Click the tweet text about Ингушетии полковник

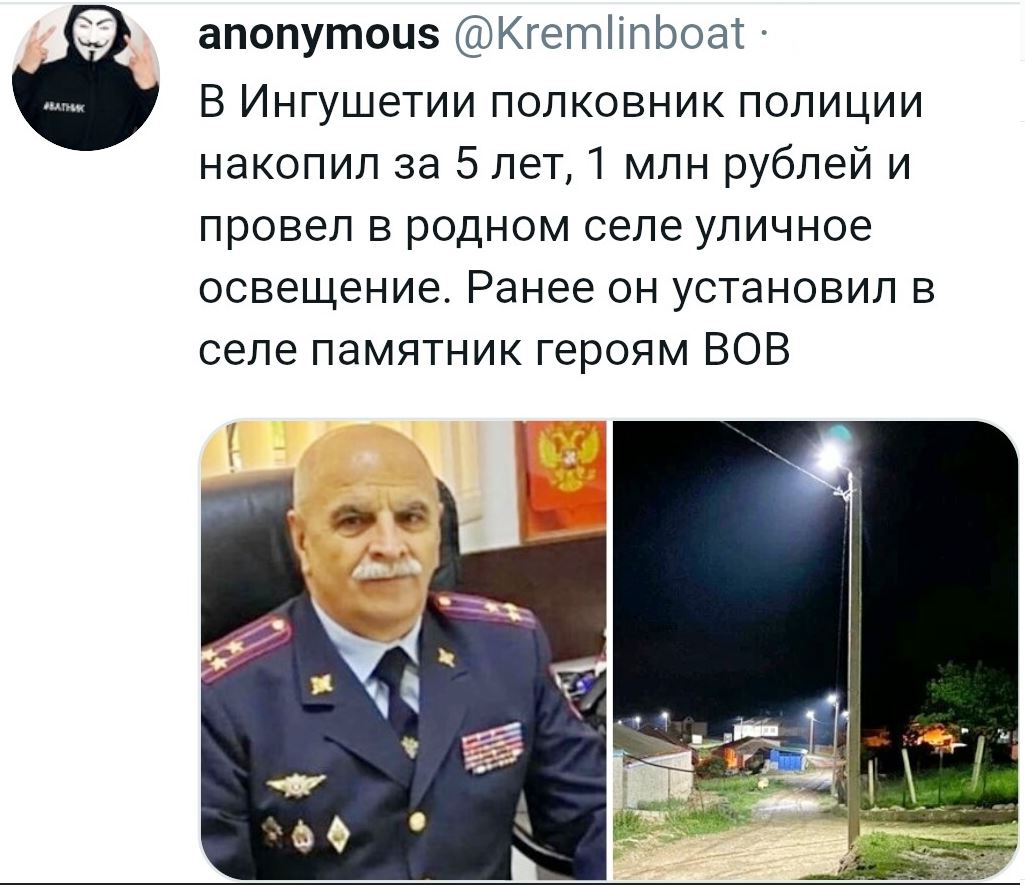pyautogui.click(x=566, y=225)
